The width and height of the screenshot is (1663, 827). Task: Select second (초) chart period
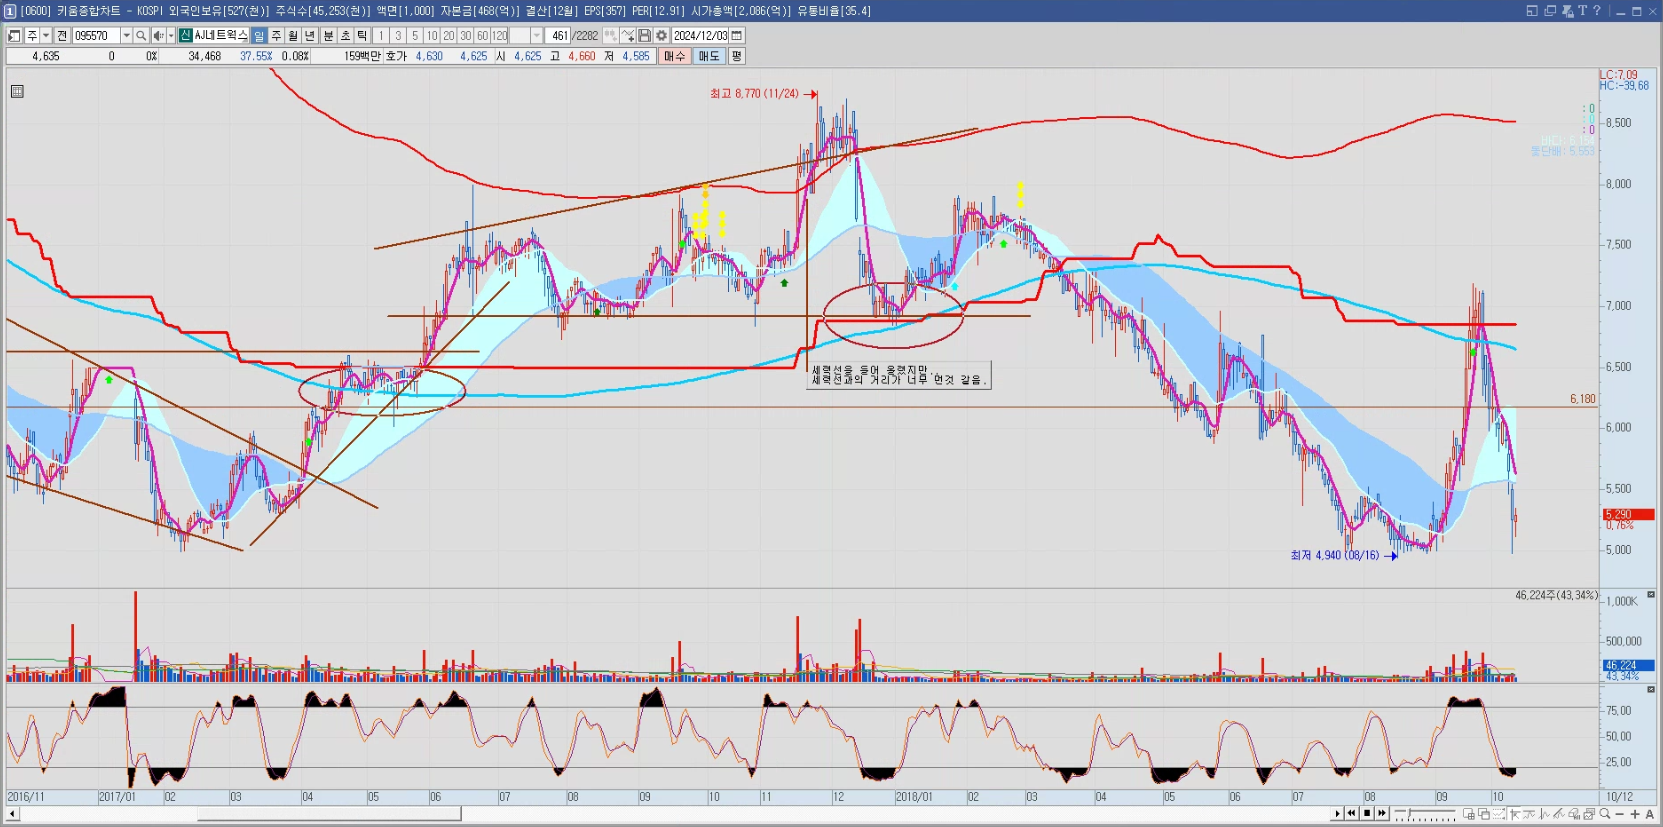(345, 35)
